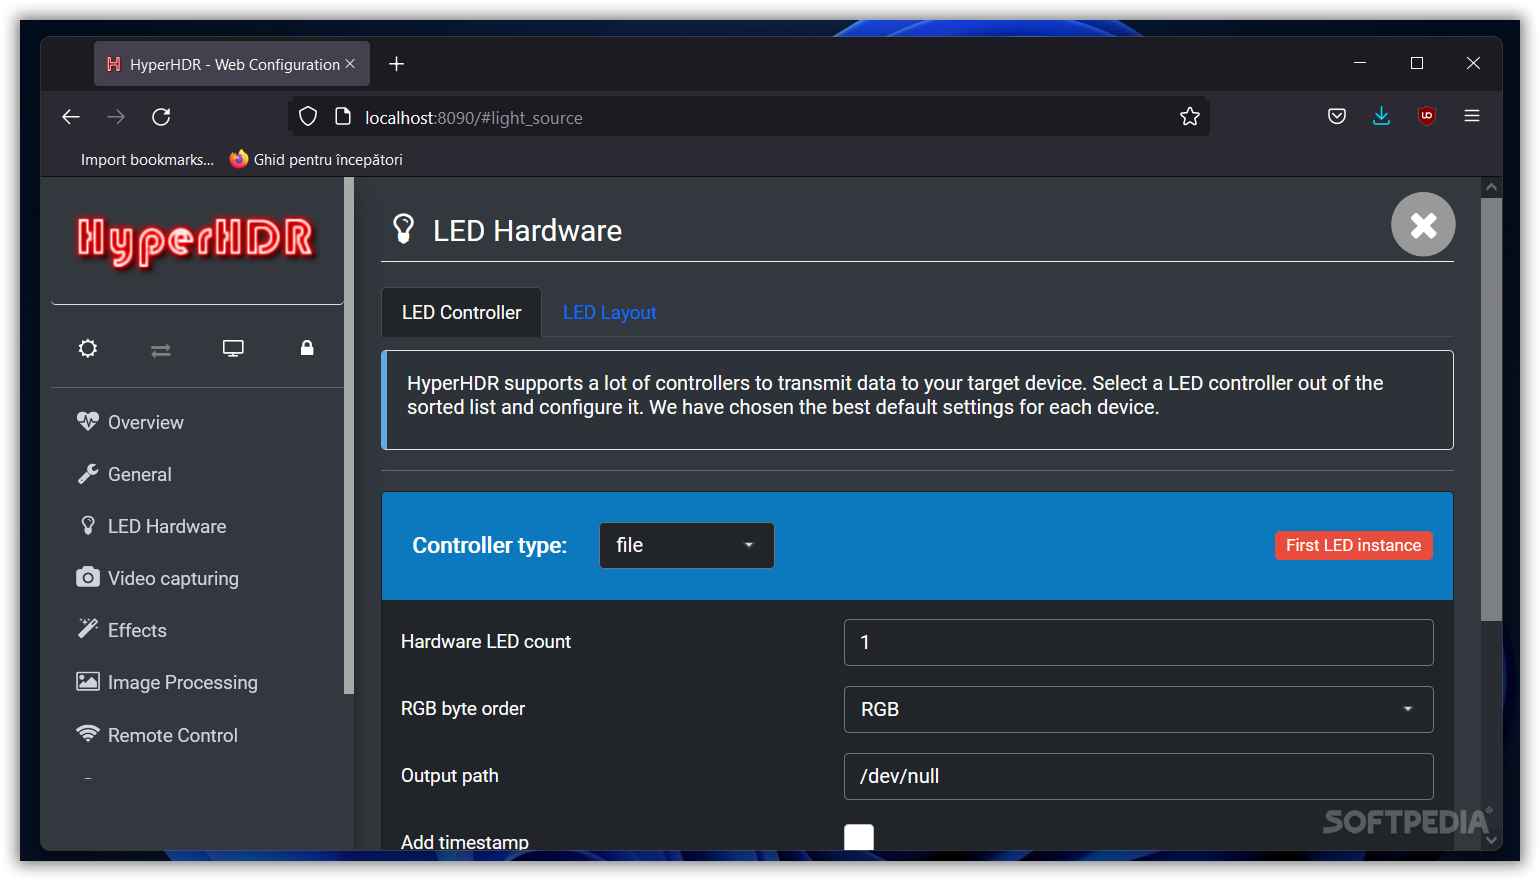Image resolution: width=1540 pixels, height=881 pixels.
Task: Click the scroll-up arrow of page scrollbar
Action: [1491, 187]
